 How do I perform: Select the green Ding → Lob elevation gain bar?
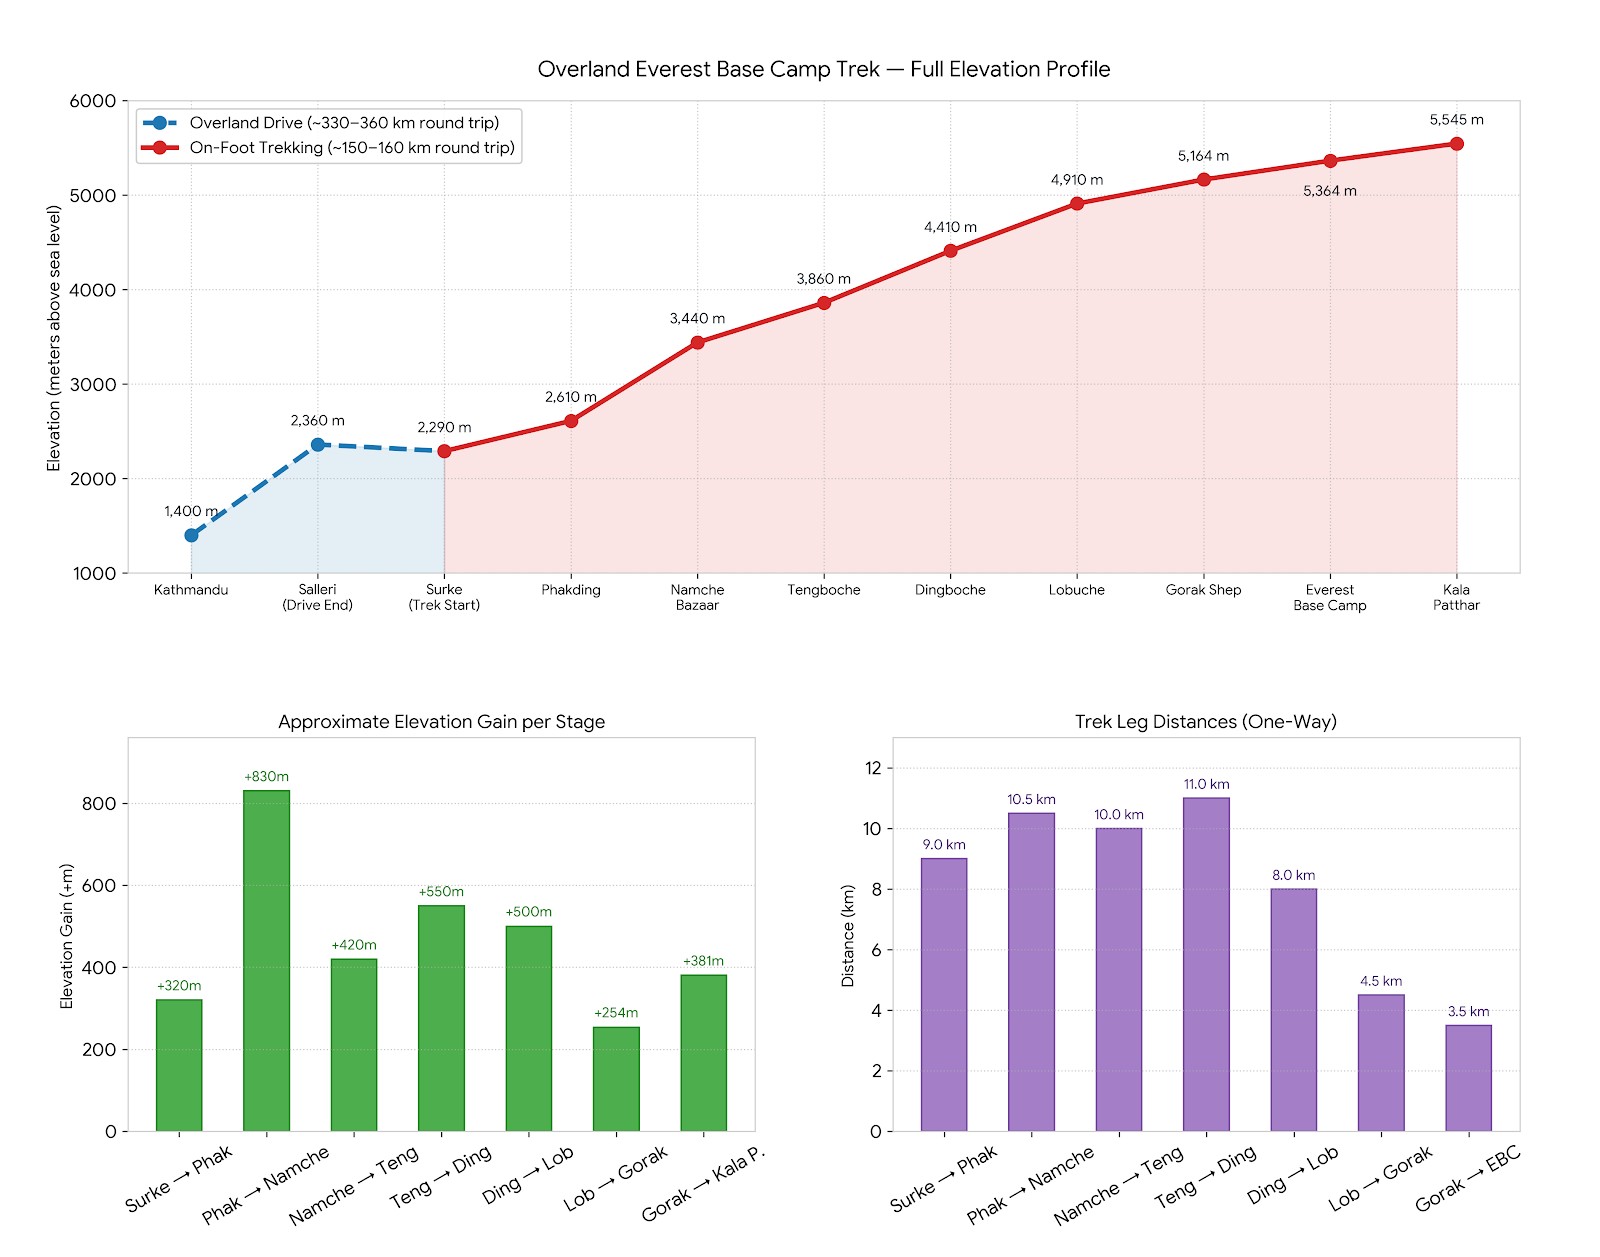[529, 1029]
